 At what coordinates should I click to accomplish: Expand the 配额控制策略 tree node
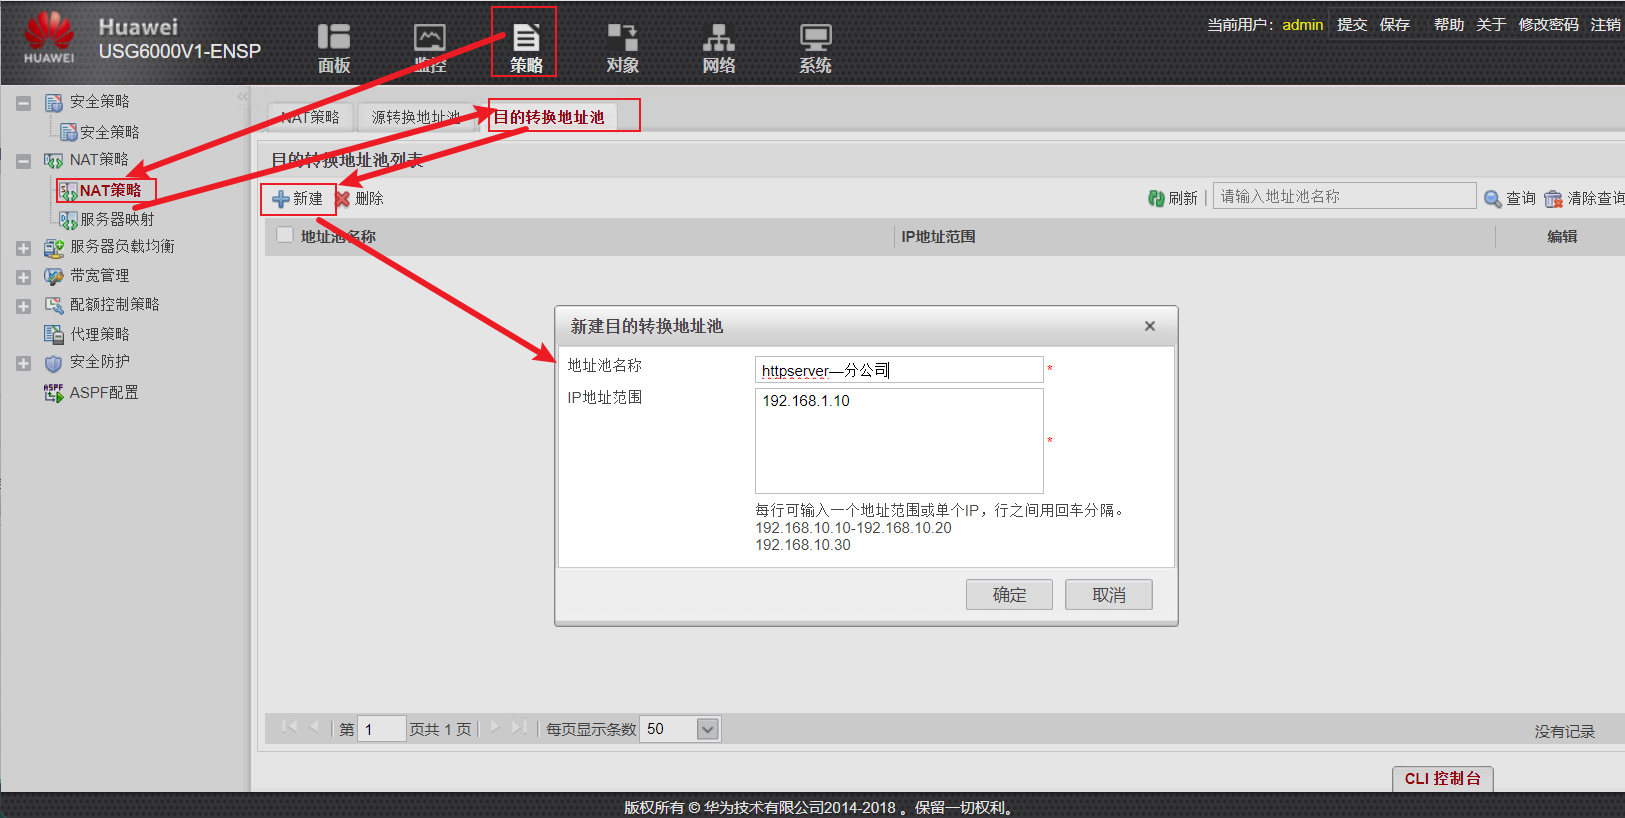(24, 306)
